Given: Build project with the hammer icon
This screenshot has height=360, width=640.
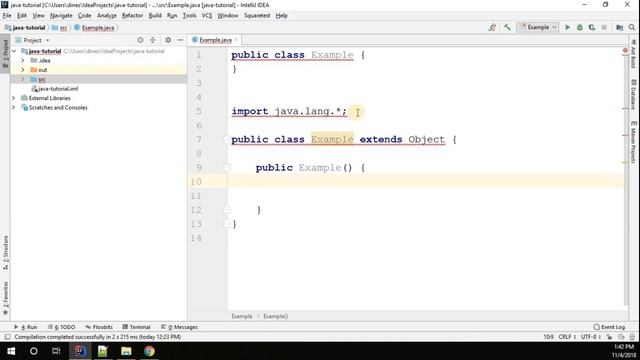Looking at the screenshot, I should 507,27.
